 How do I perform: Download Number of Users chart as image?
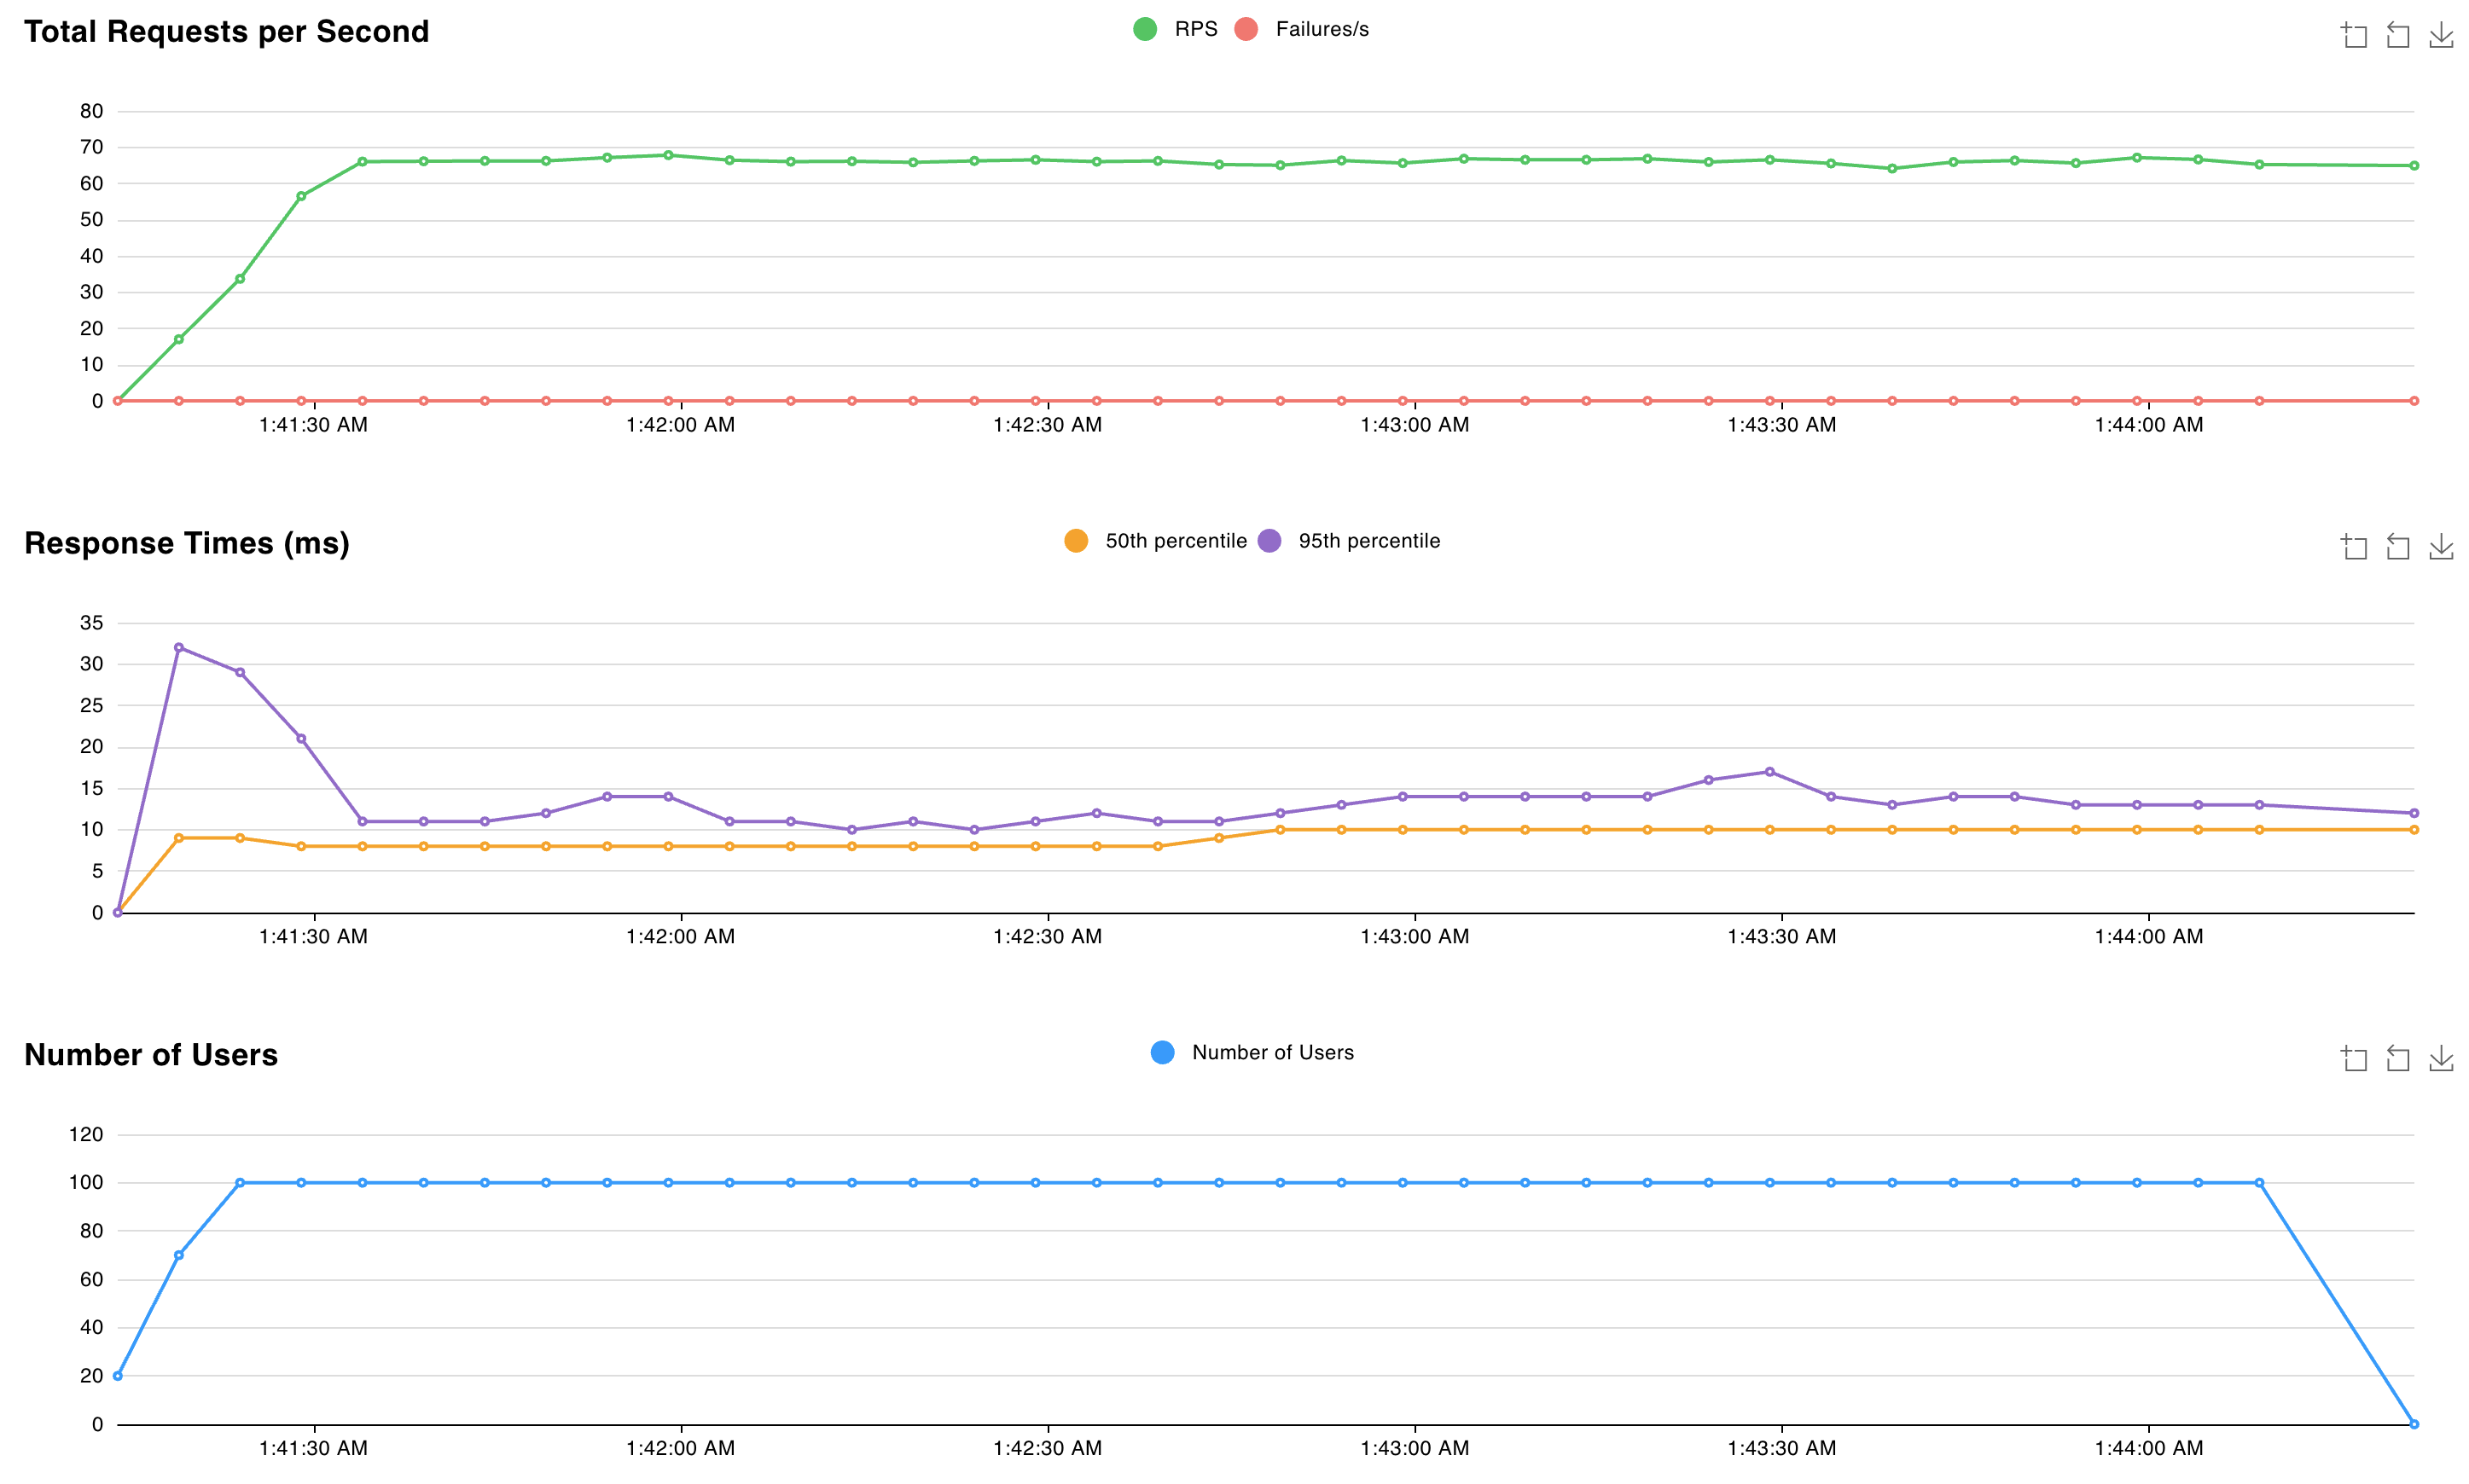click(2440, 1058)
